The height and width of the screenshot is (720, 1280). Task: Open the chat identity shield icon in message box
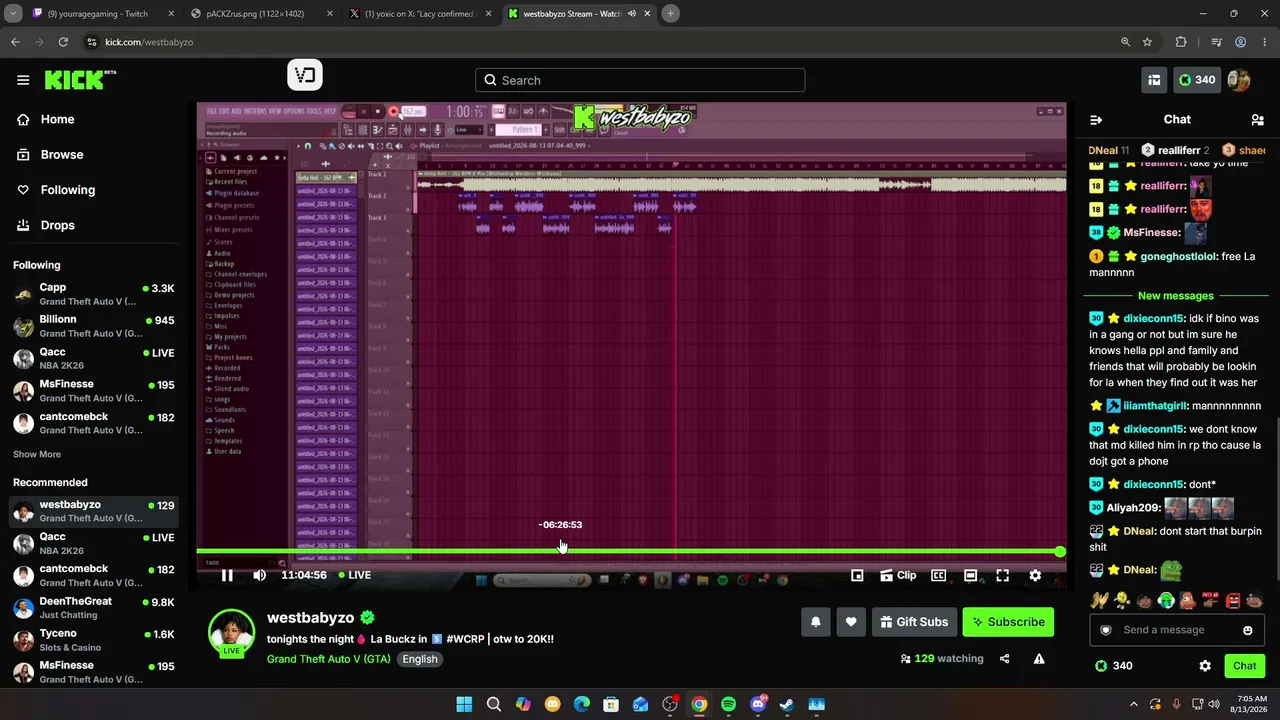click(1106, 630)
